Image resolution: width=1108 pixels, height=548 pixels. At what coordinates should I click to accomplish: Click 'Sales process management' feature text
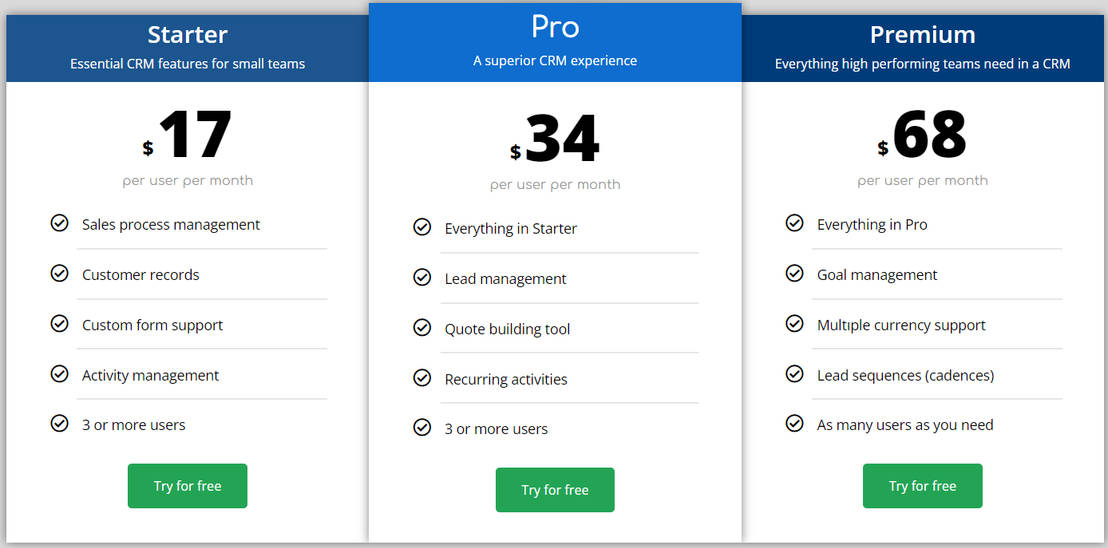[171, 225]
